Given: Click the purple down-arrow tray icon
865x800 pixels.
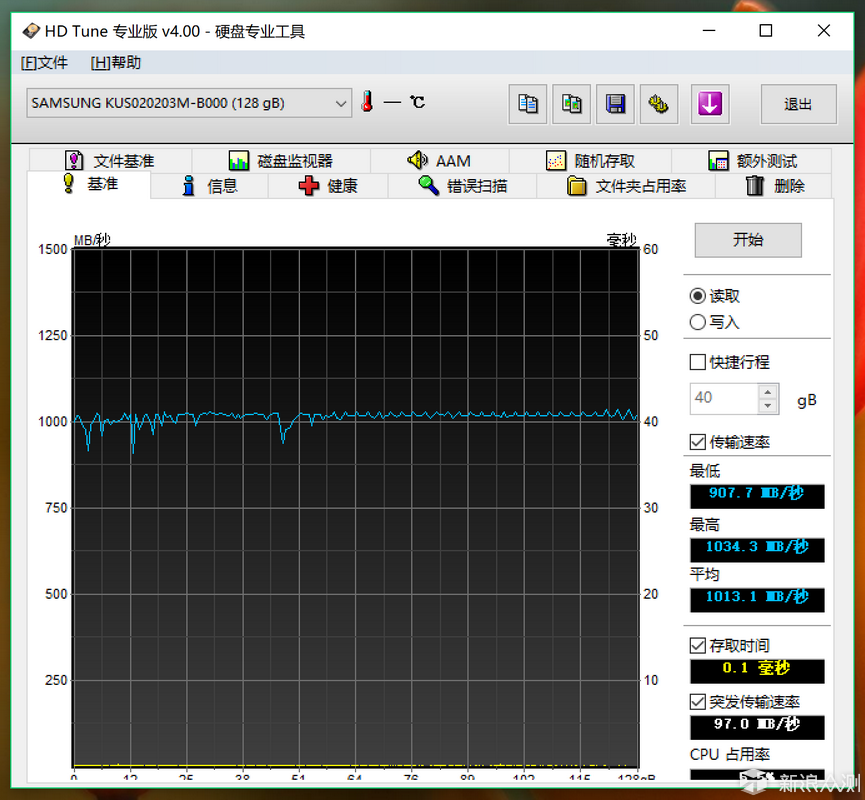Looking at the screenshot, I should (710, 103).
